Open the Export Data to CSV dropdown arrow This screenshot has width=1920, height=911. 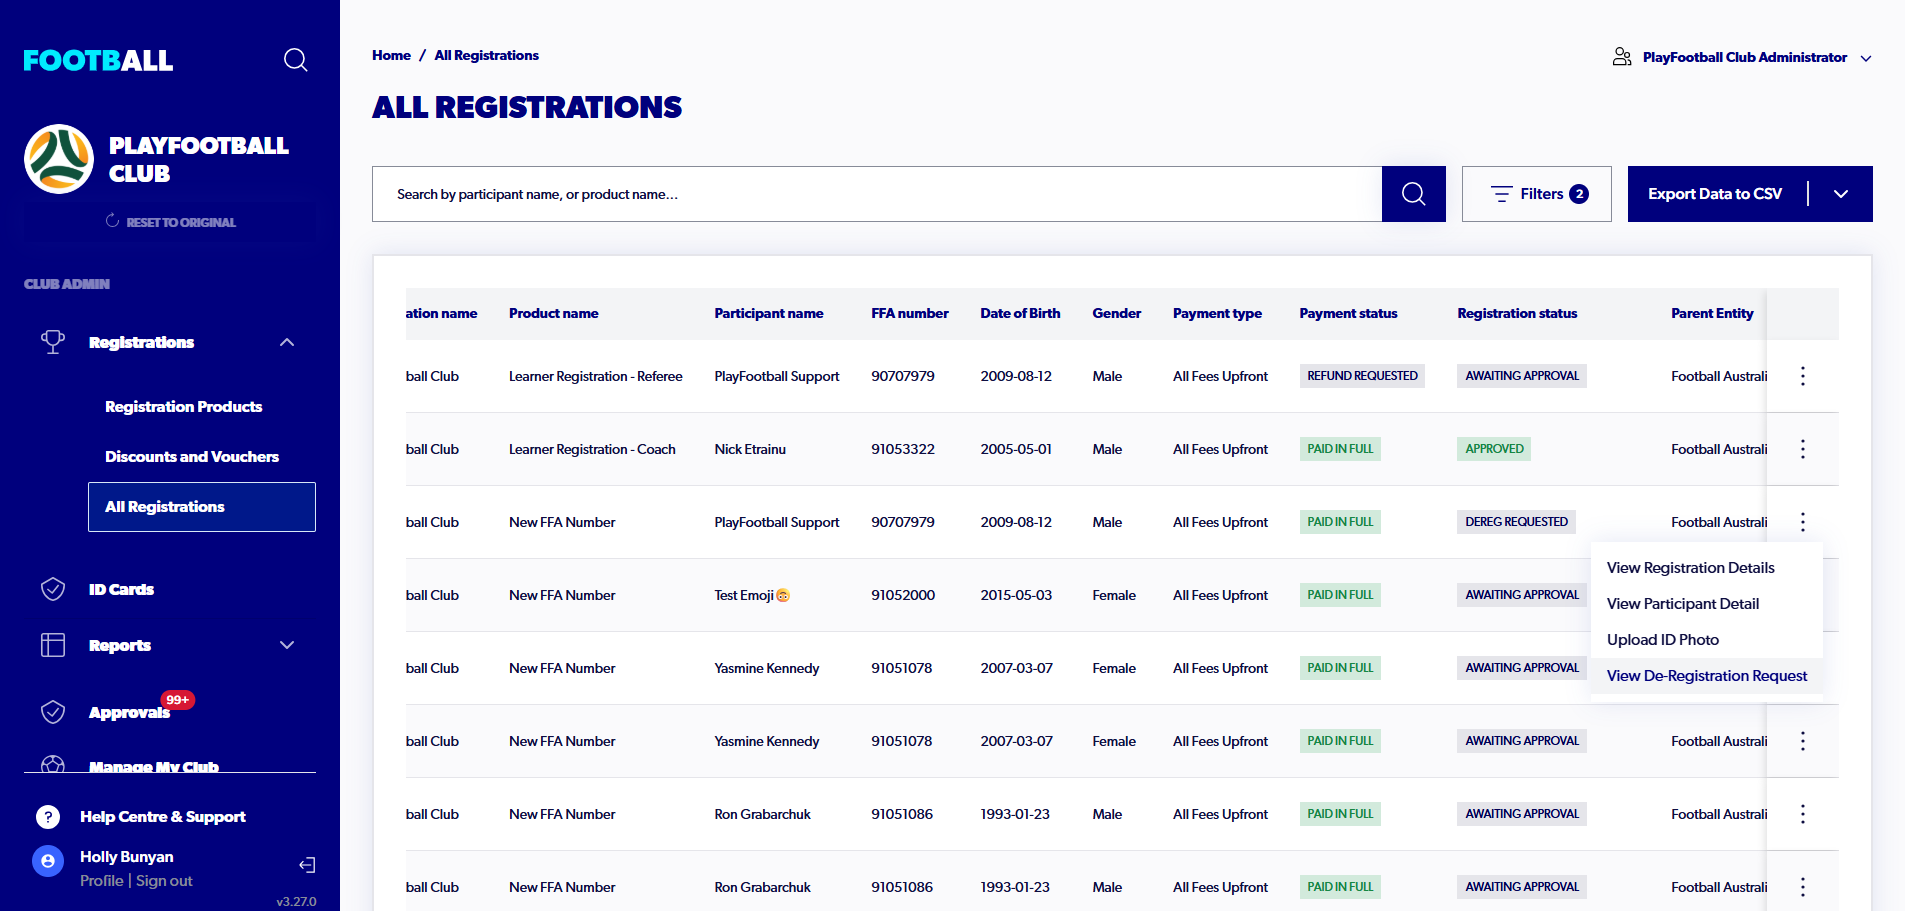point(1841,194)
